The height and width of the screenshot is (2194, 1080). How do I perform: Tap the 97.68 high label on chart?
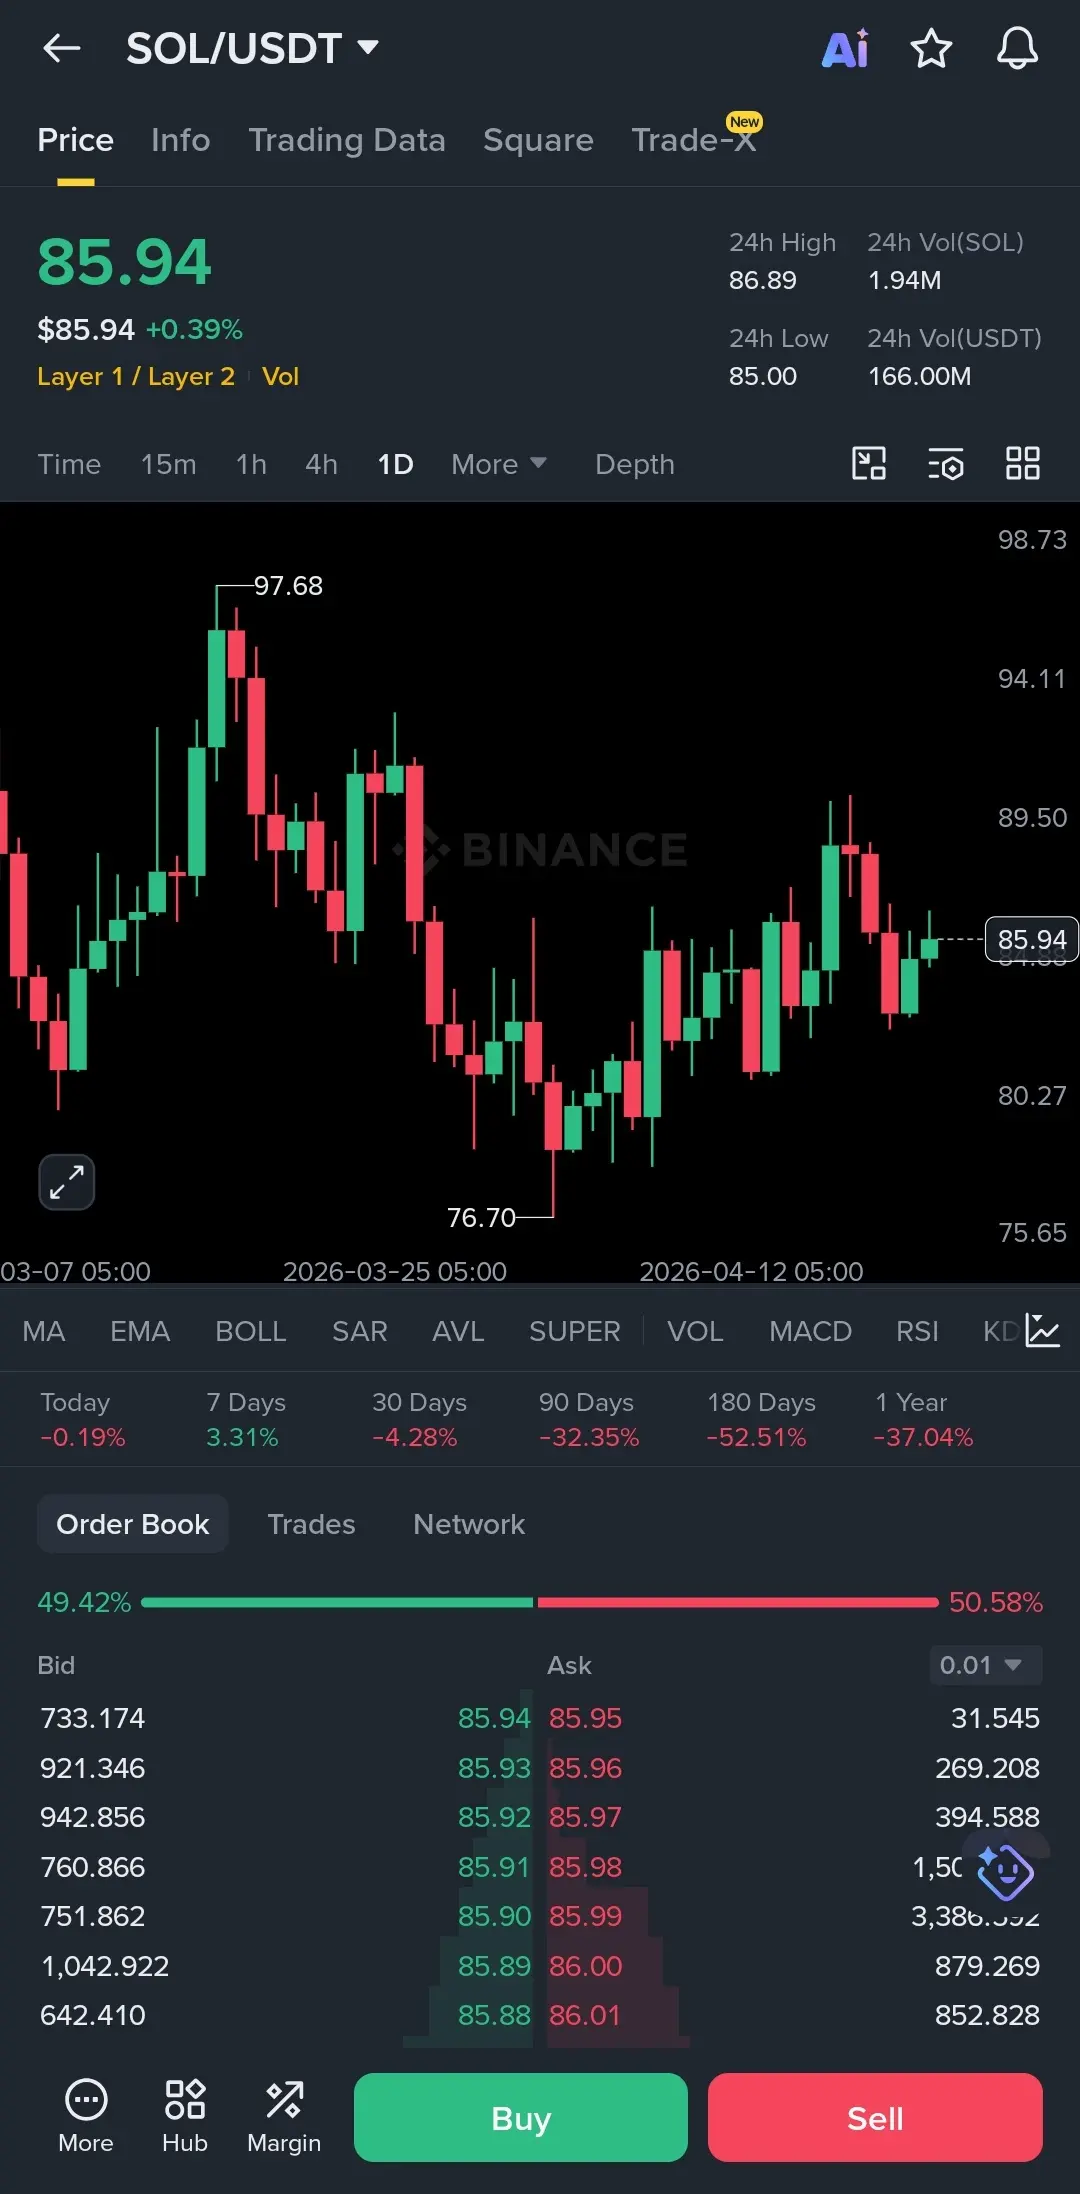pyautogui.click(x=288, y=585)
